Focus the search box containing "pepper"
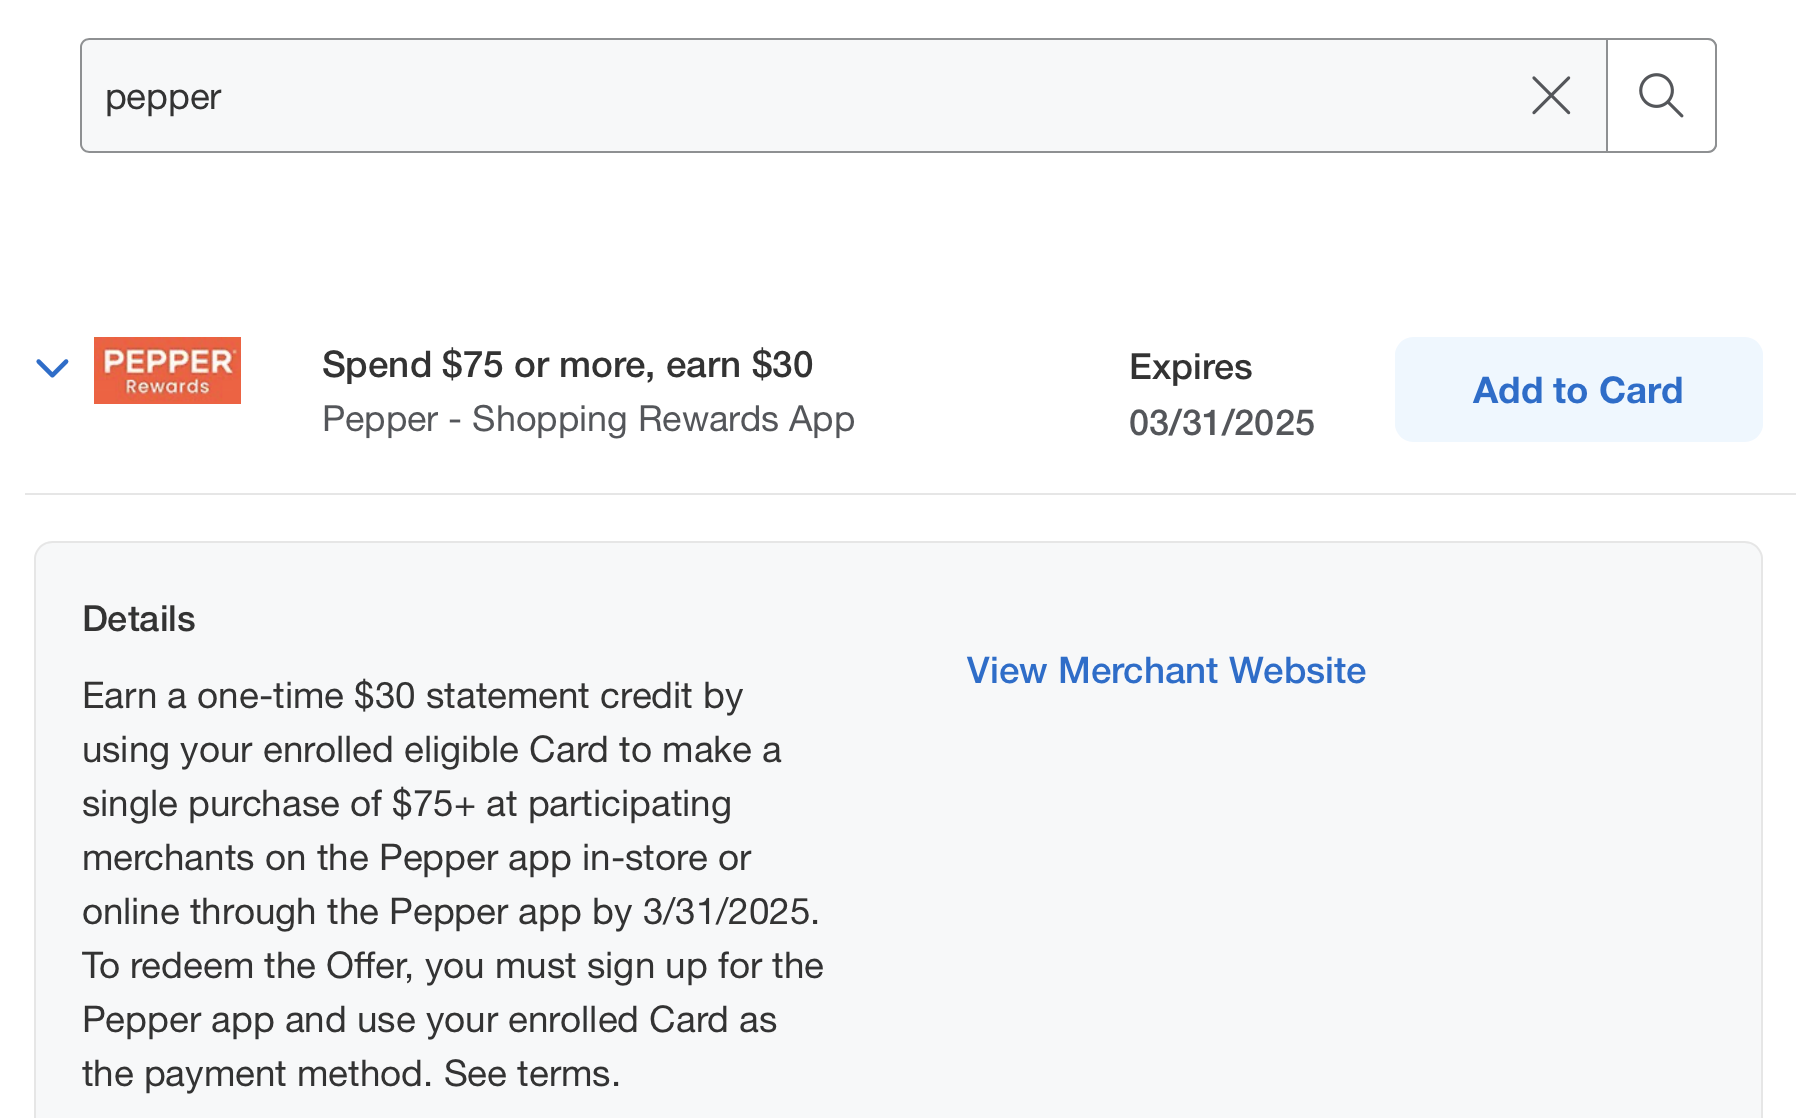1796x1118 pixels. 843,96
